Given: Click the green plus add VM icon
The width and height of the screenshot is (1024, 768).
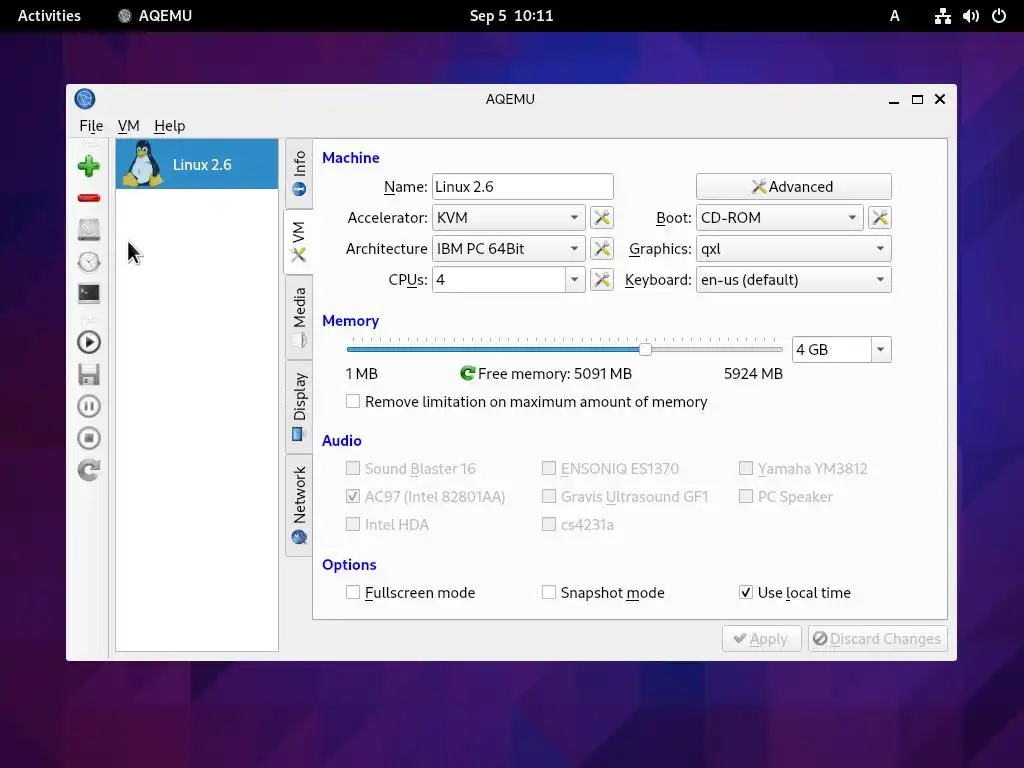Looking at the screenshot, I should 89,166.
